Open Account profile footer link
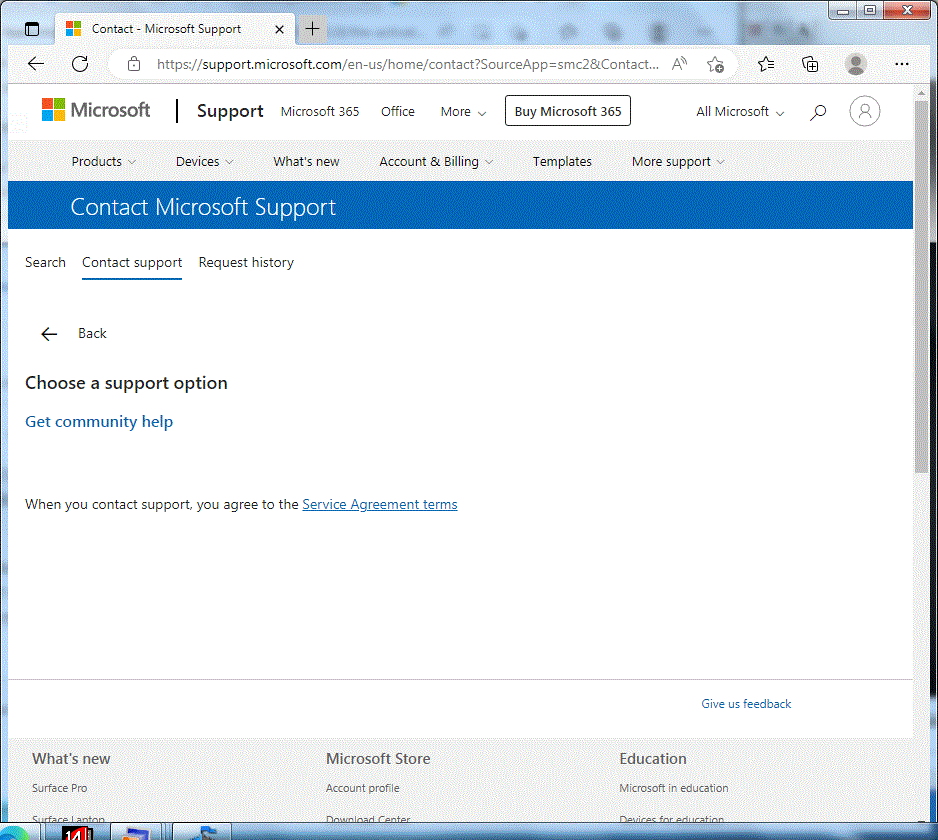This screenshot has height=840, width=938. pyautogui.click(x=363, y=789)
